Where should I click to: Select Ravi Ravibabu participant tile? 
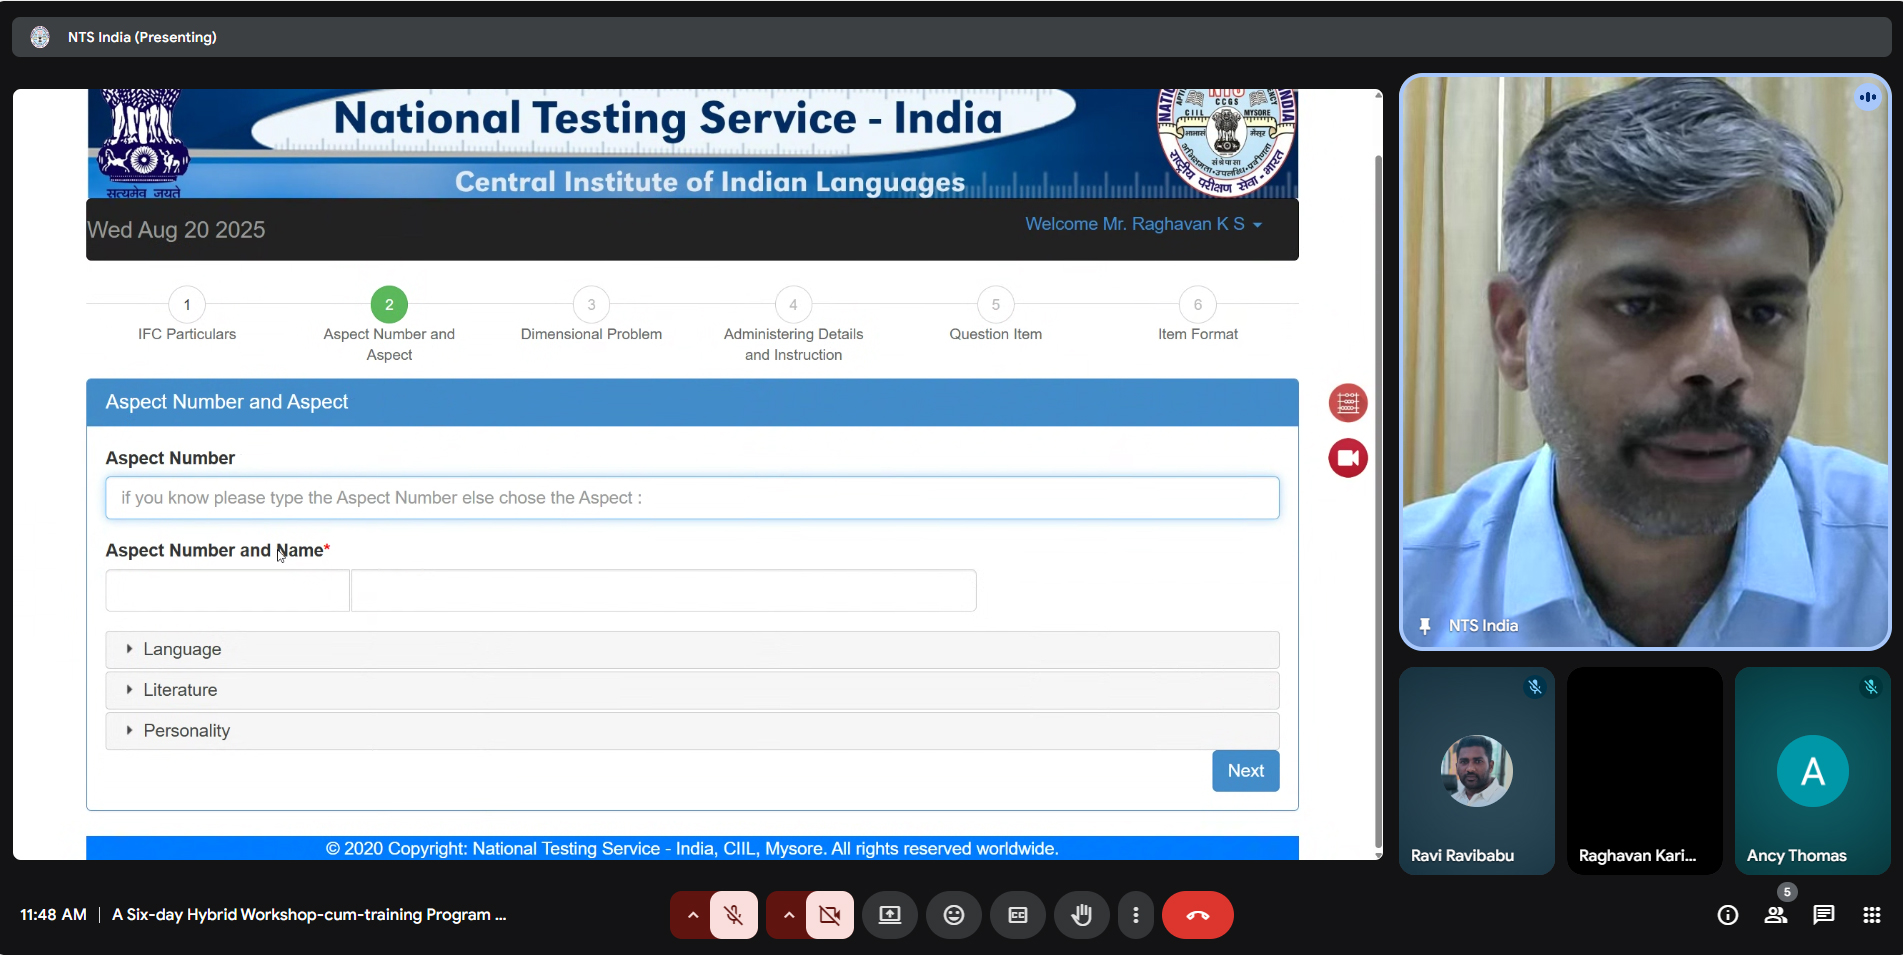pyautogui.click(x=1477, y=771)
